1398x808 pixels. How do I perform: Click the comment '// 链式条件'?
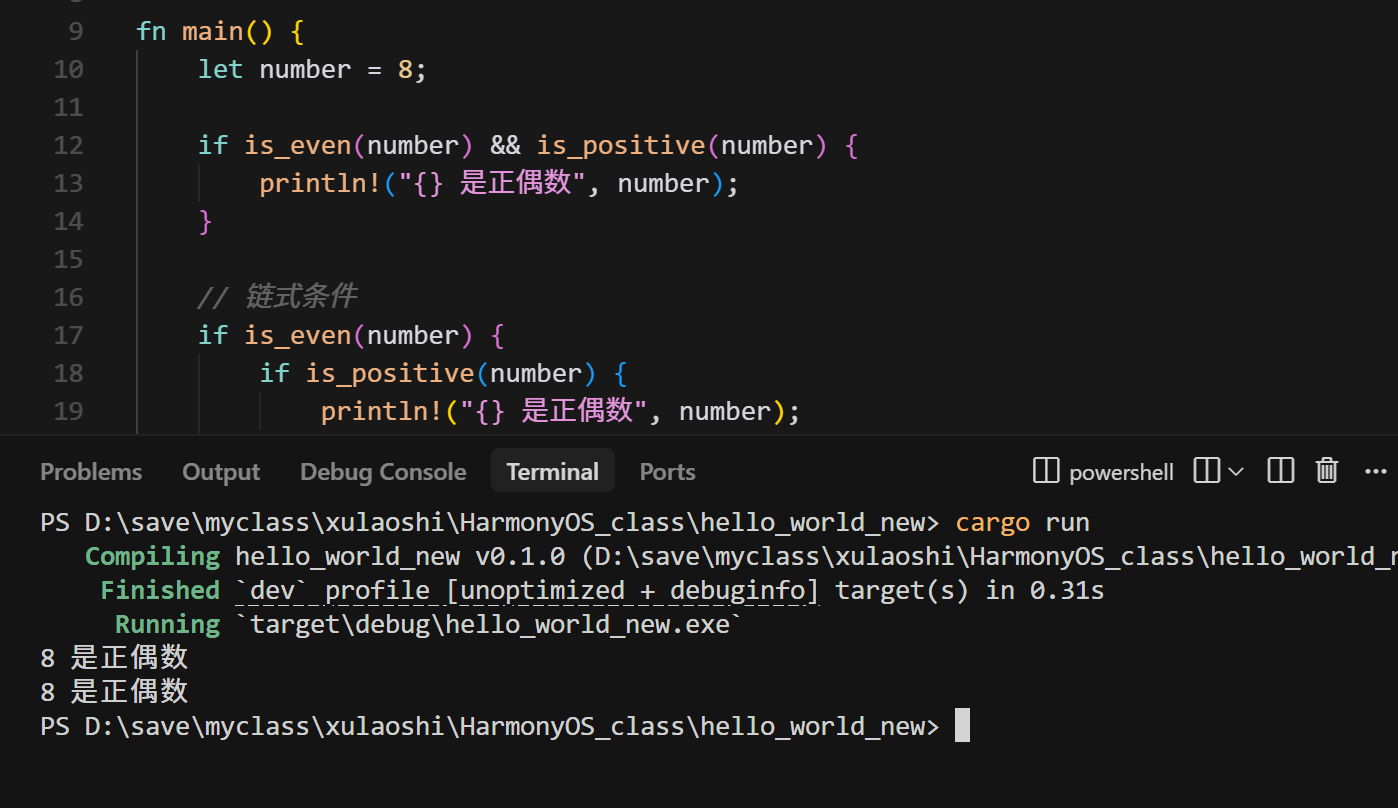click(277, 297)
